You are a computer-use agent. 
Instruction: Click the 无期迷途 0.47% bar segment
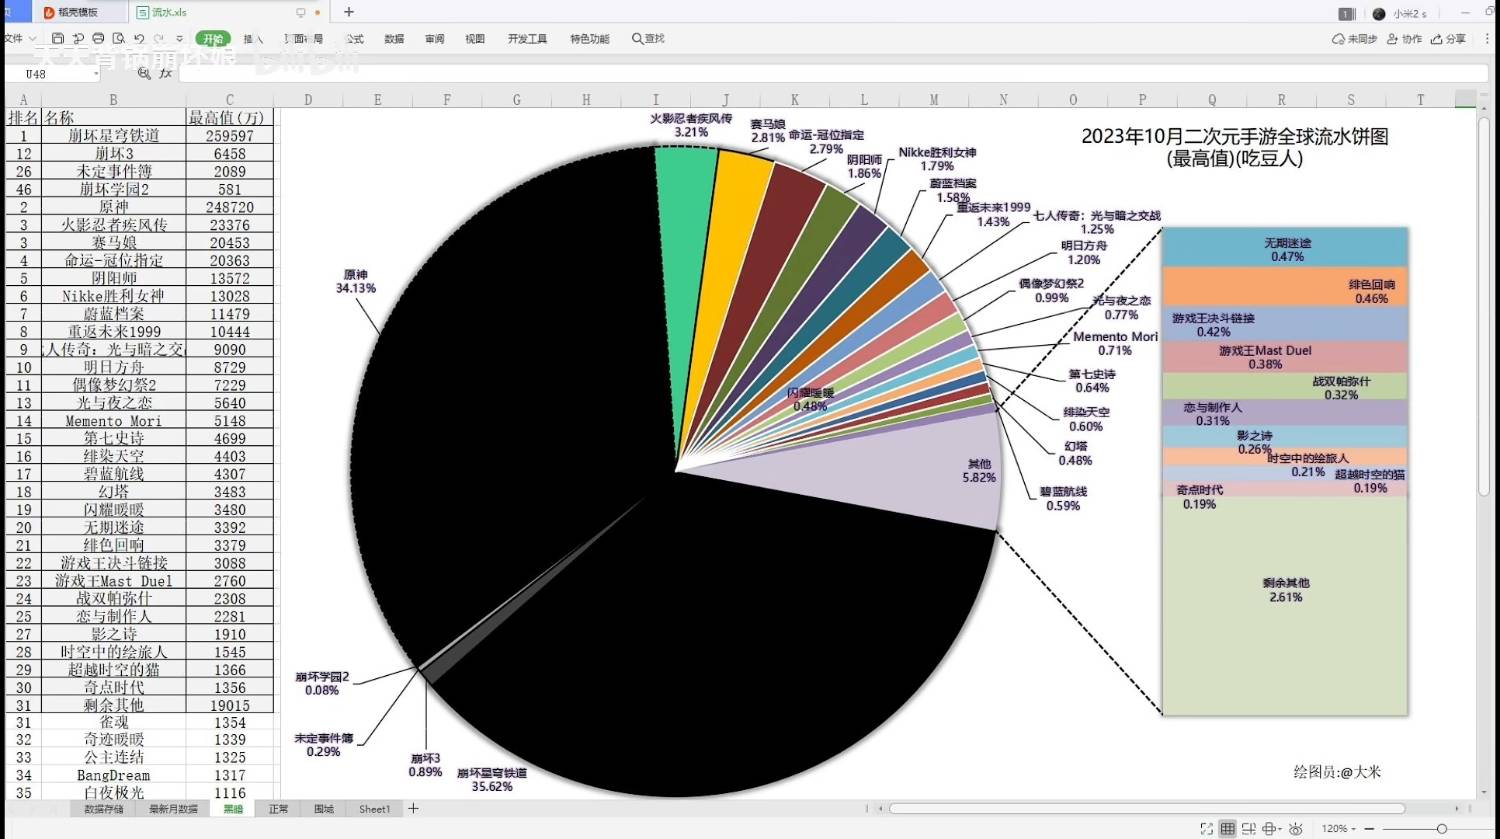(x=1285, y=247)
